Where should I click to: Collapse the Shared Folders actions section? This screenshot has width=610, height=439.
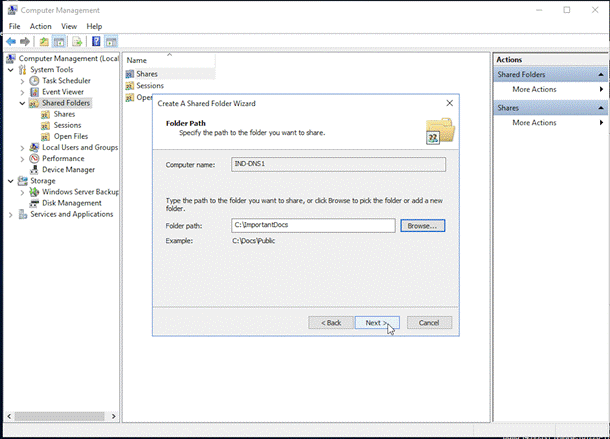pos(601,74)
